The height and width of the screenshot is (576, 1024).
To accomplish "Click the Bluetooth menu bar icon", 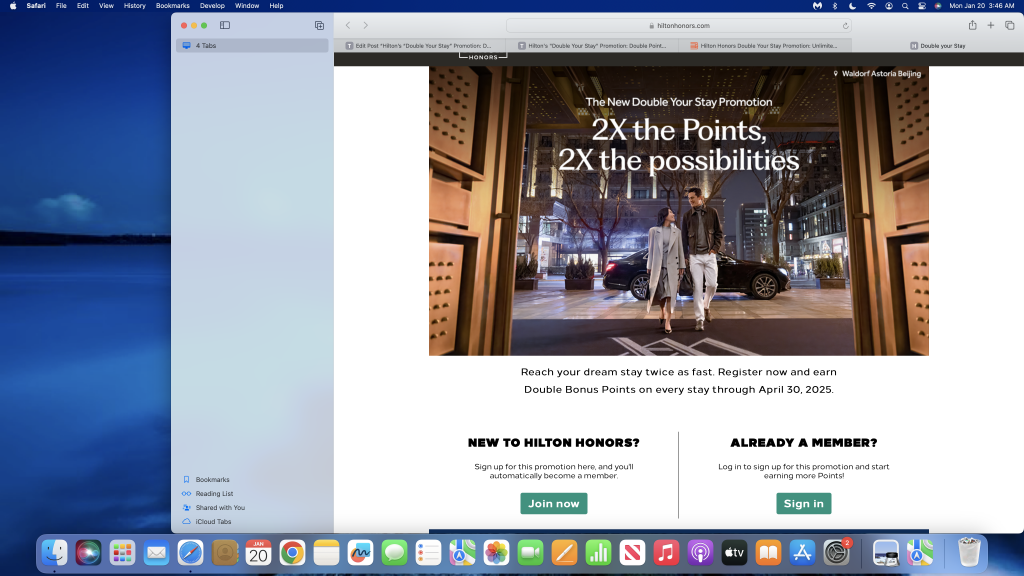I will pos(835,6).
